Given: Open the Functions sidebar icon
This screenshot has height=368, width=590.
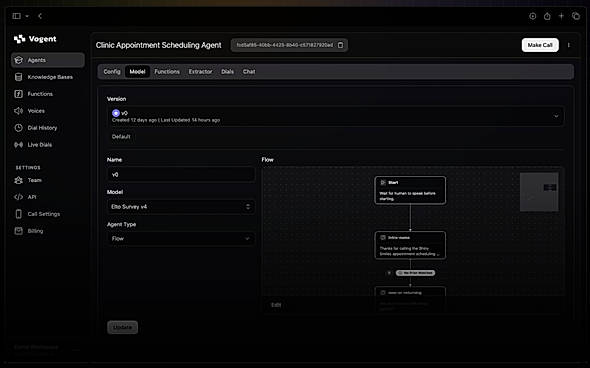Looking at the screenshot, I should coord(18,94).
